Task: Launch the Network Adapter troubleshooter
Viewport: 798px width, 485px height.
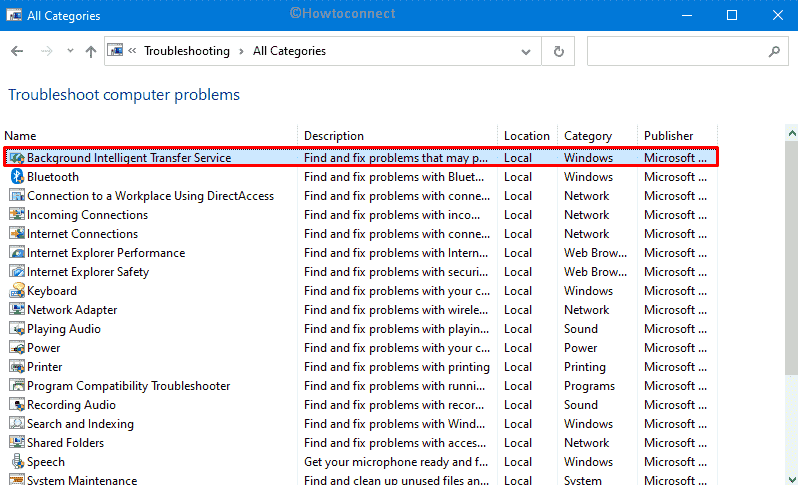Action: [72, 309]
